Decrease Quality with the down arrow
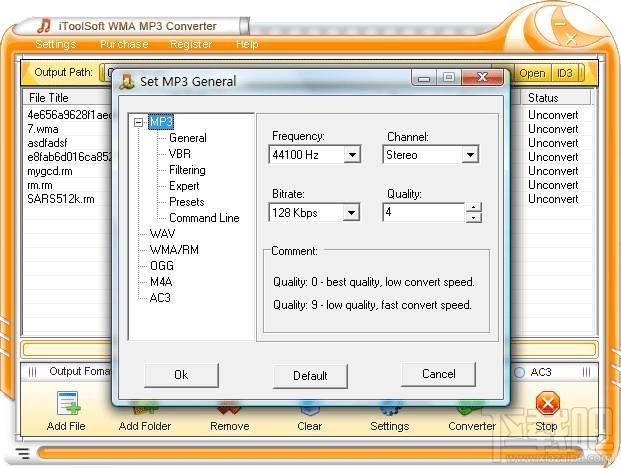621x468 pixels. (474, 217)
